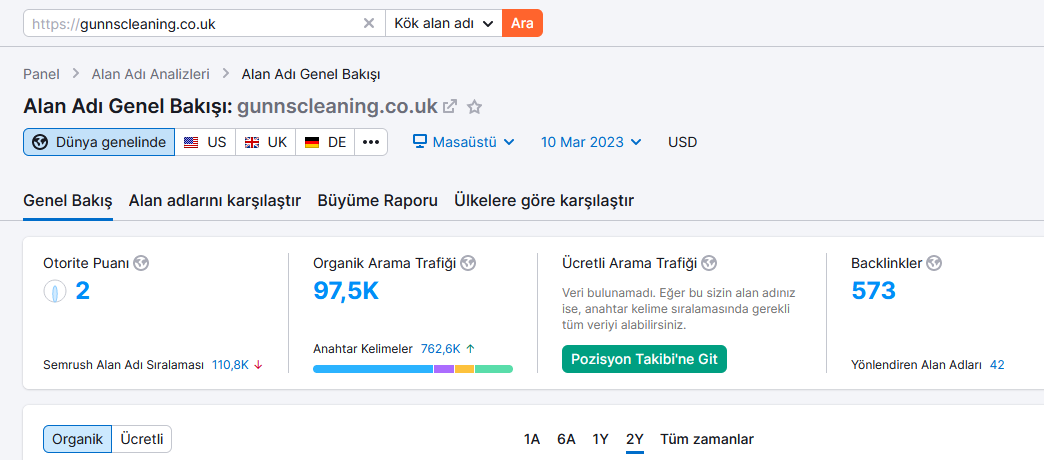Open 10 Mar 2023 date dropdown

tap(591, 142)
